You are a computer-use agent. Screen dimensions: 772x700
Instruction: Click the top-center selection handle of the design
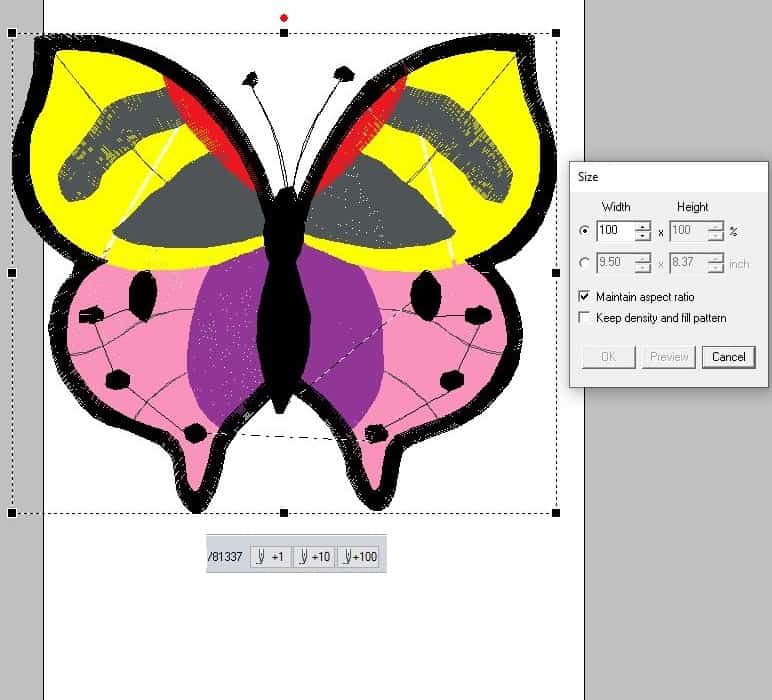click(x=284, y=33)
